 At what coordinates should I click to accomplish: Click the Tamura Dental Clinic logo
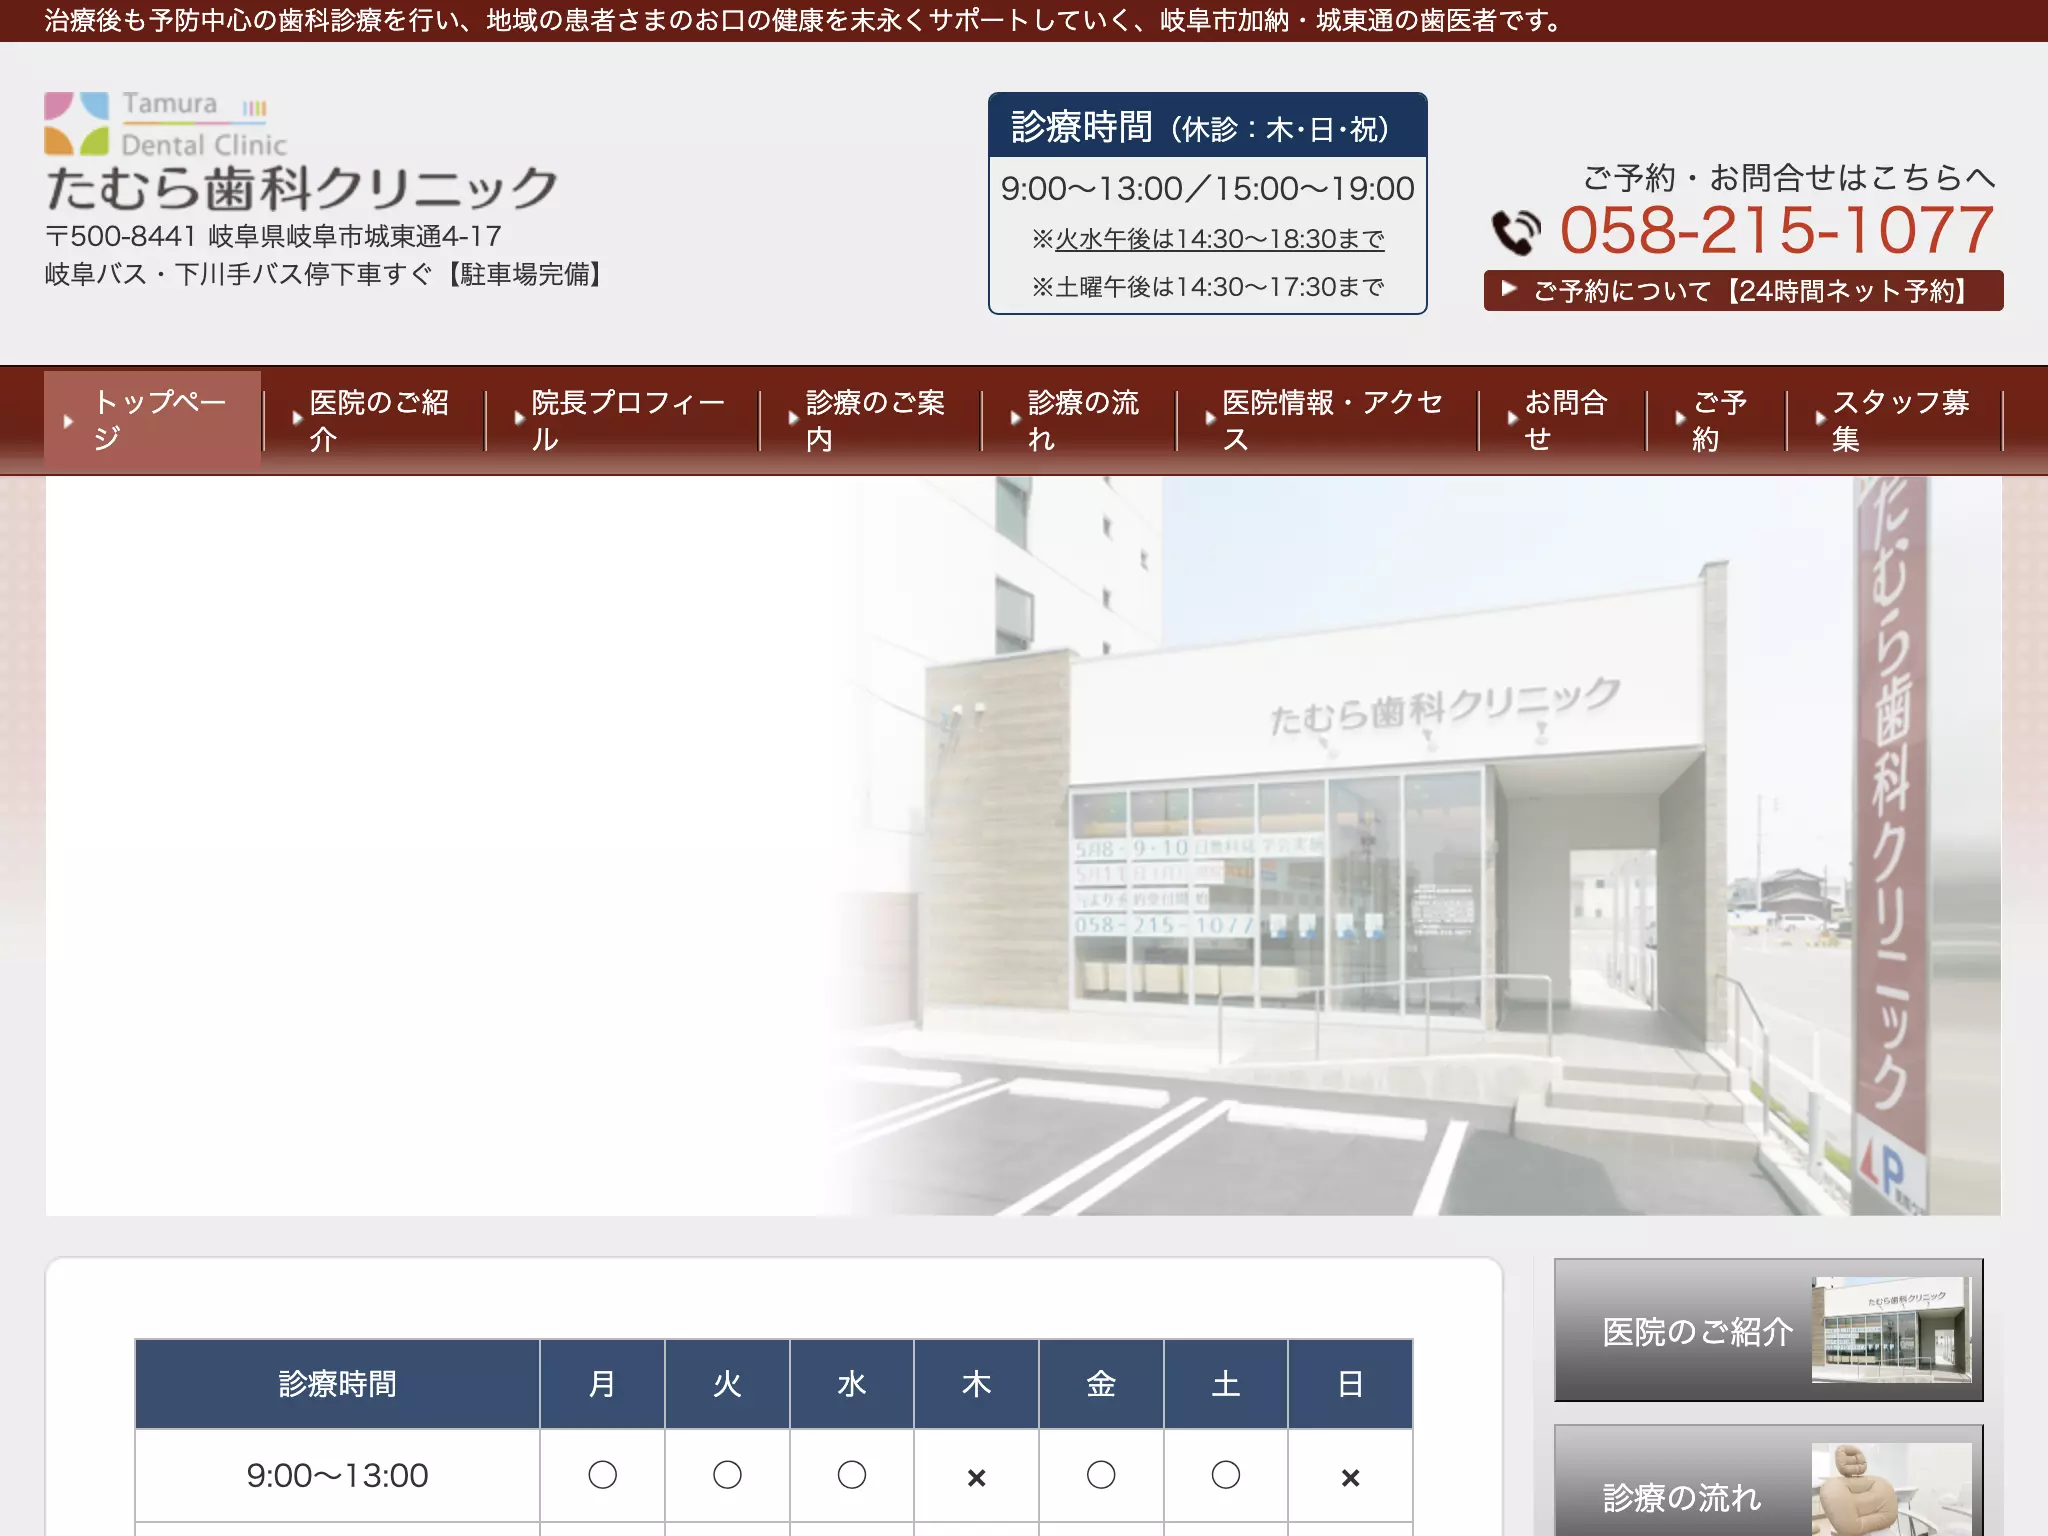point(165,124)
